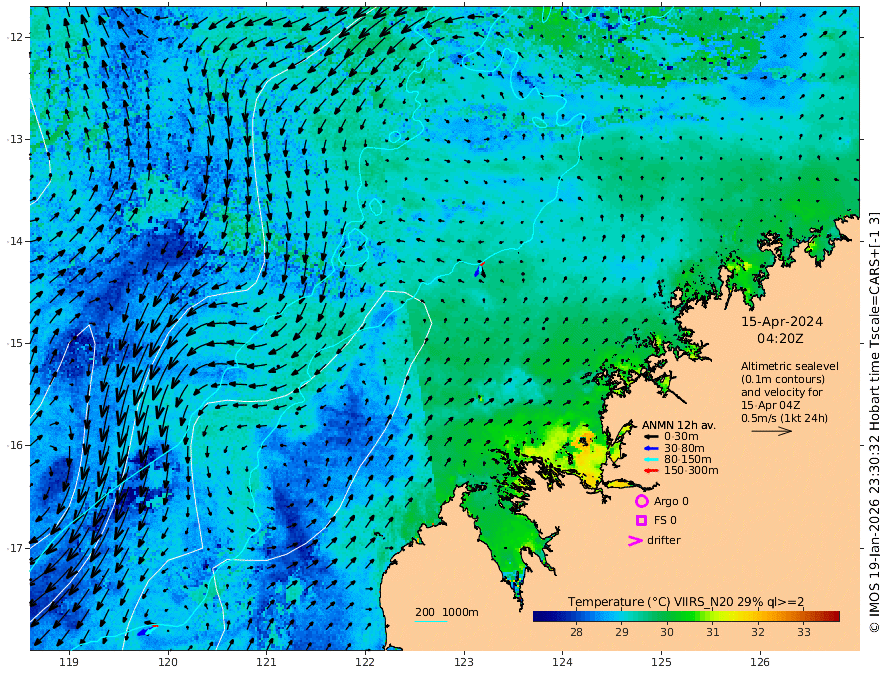The height and width of the screenshot is (680, 880).
Task: Click latitude axis label -15
Action: click(x=15, y=343)
